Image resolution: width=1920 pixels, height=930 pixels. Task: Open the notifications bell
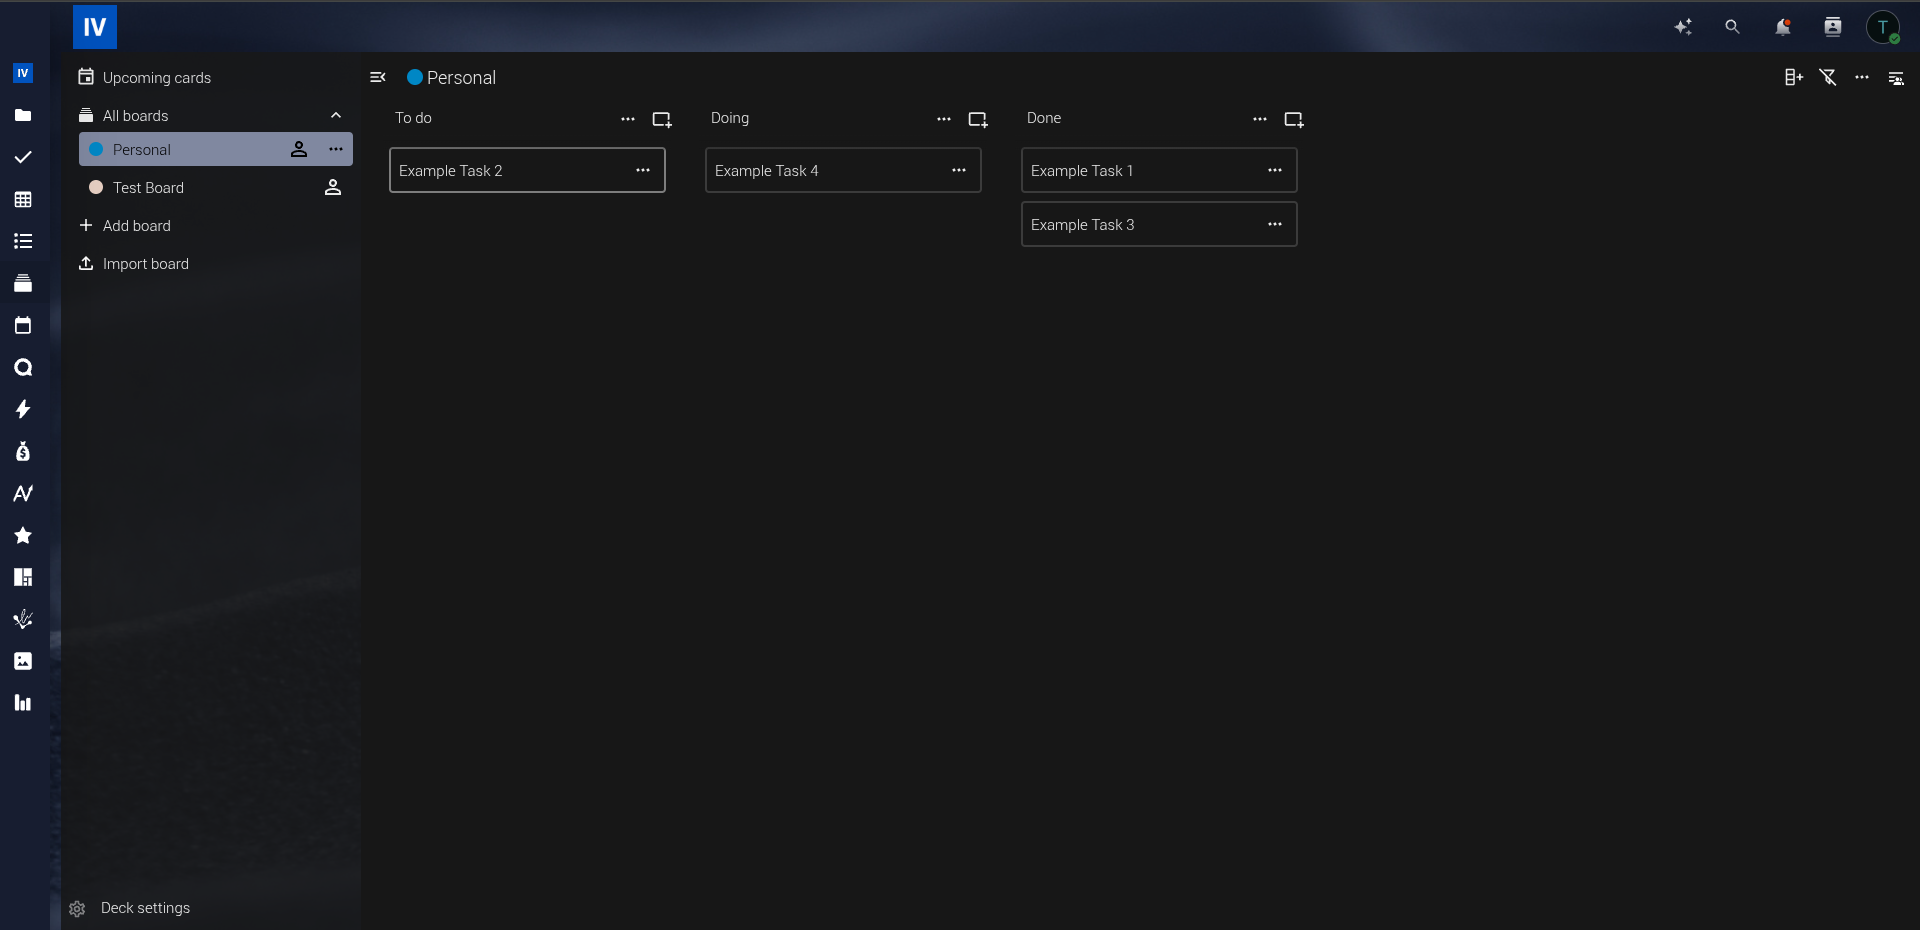tap(1782, 27)
